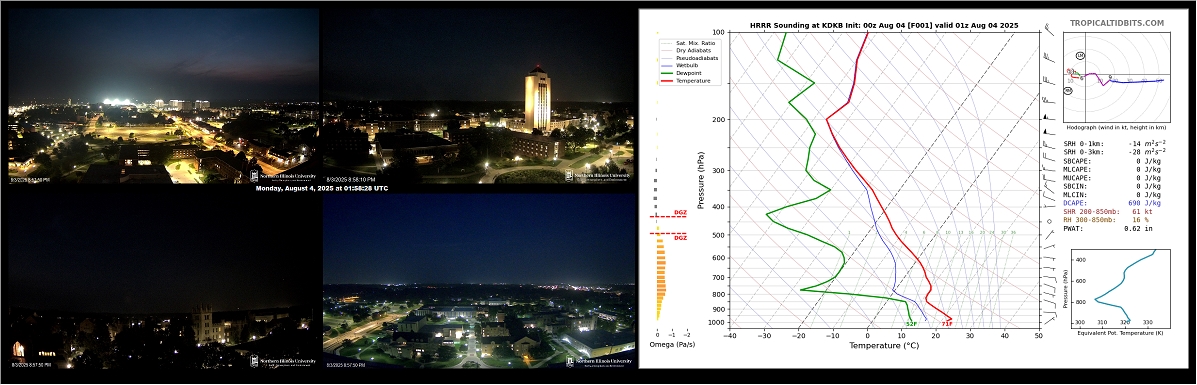The height and width of the screenshot is (385, 1197).
Task: Click the PWAT 0.62 in row
Action: point(1109,228)
